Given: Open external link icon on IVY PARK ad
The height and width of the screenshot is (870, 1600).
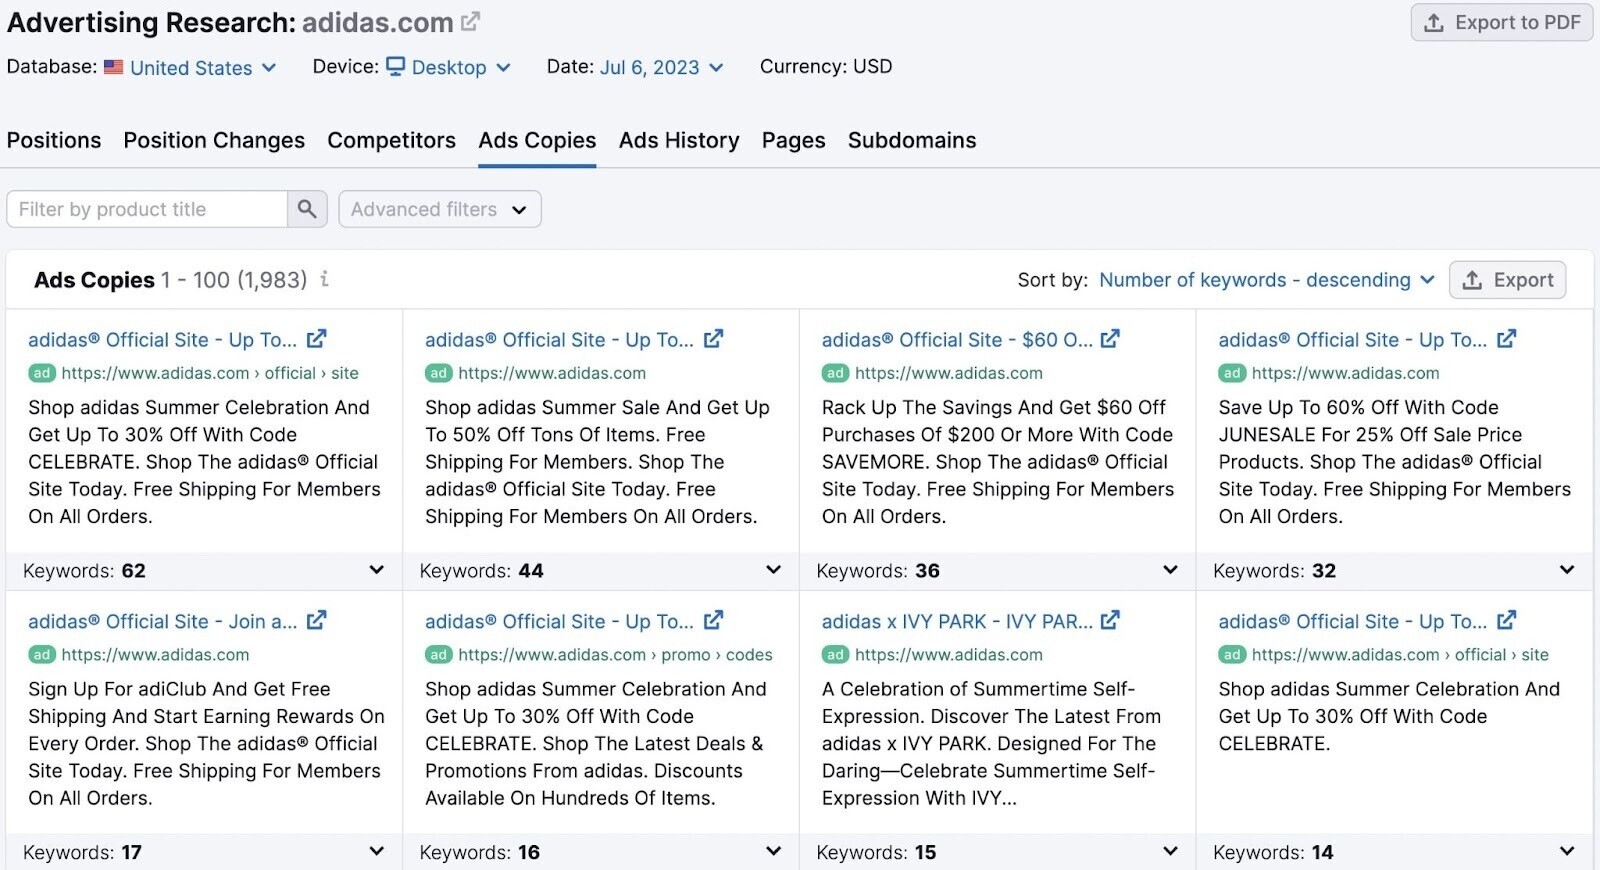Looking at the screenshot, I should pyautogui.click(x=1110, y=621).
